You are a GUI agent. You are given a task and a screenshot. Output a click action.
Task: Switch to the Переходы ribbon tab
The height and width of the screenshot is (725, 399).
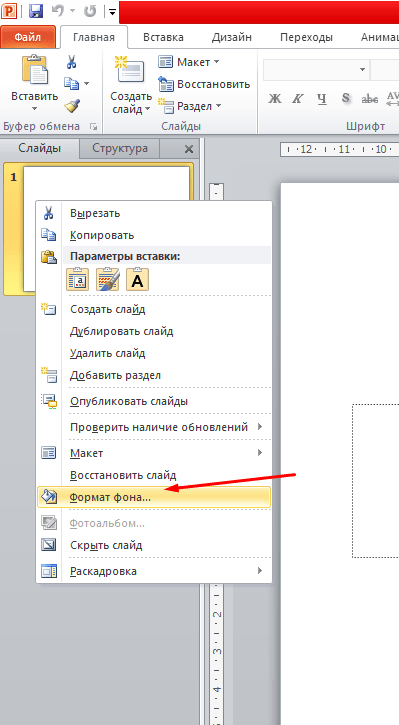(306, 37)
